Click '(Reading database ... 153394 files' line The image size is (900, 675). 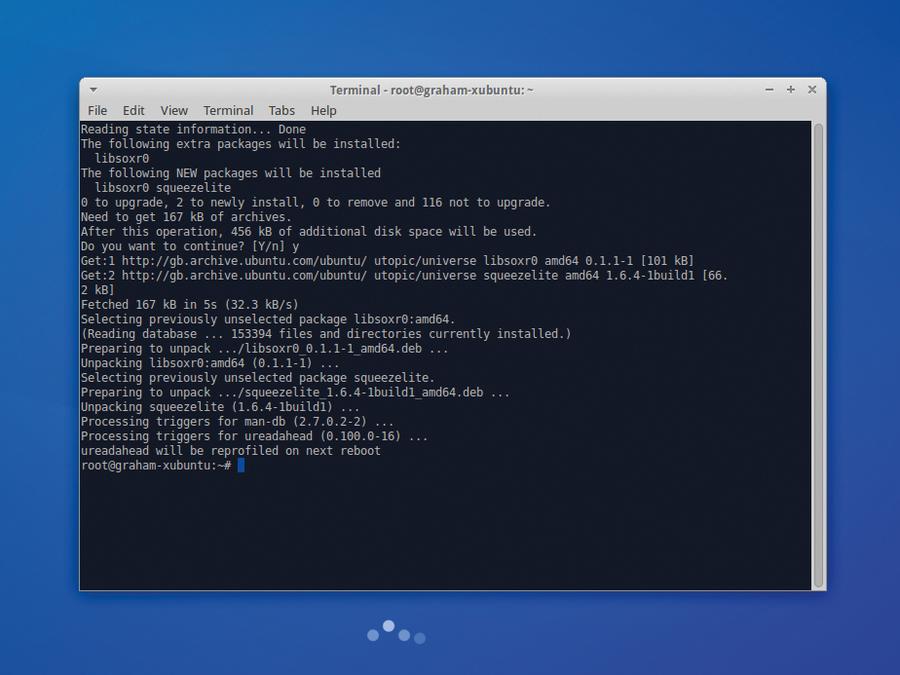pos(326,334)
